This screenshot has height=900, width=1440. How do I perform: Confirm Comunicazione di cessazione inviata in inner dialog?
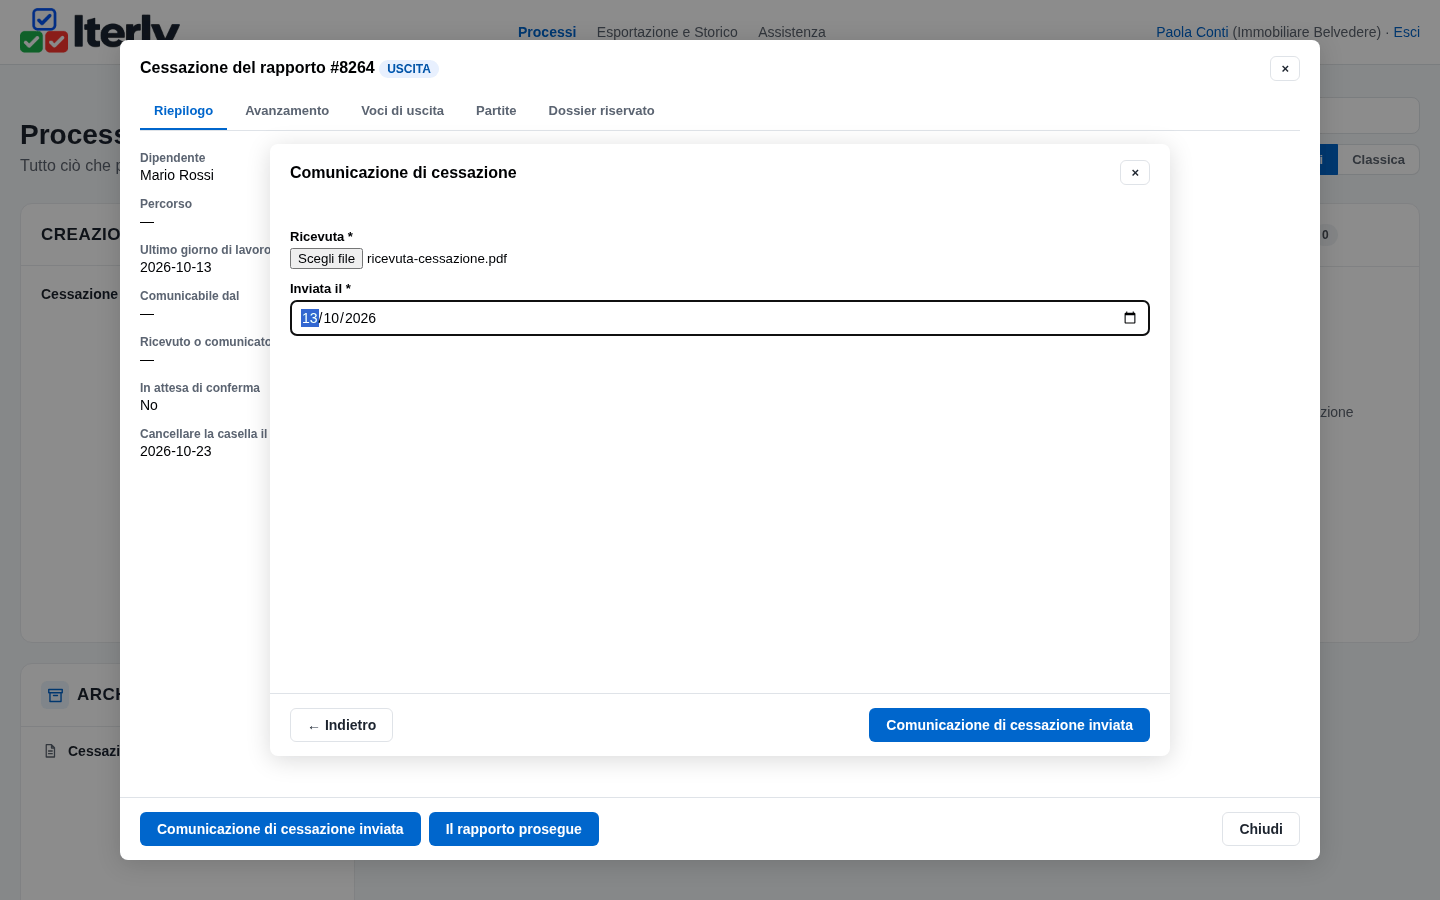1009,725
